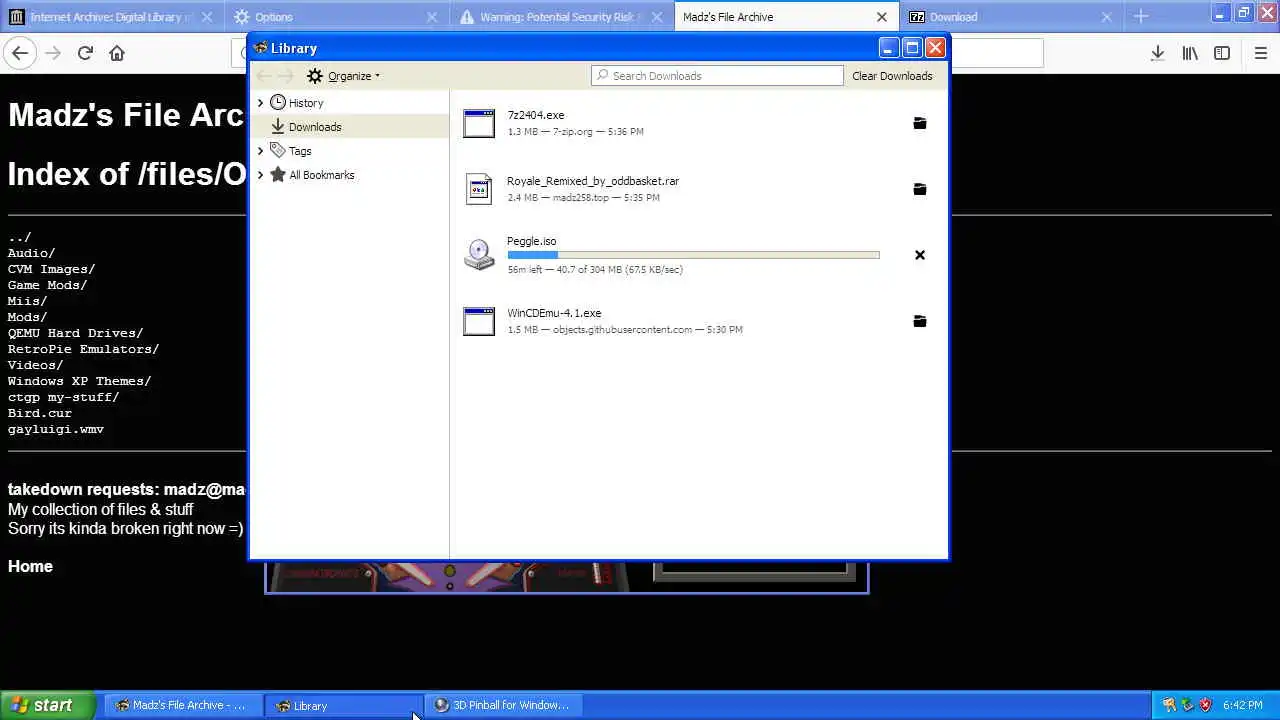Open the CVM Images/ directory link
The width and height of the screenshot is (1280, 720).
(51, 269)
